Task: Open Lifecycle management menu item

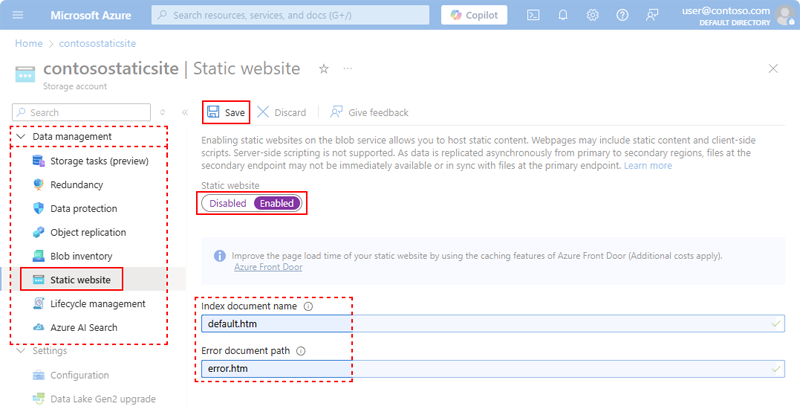Action: (97, 303)
